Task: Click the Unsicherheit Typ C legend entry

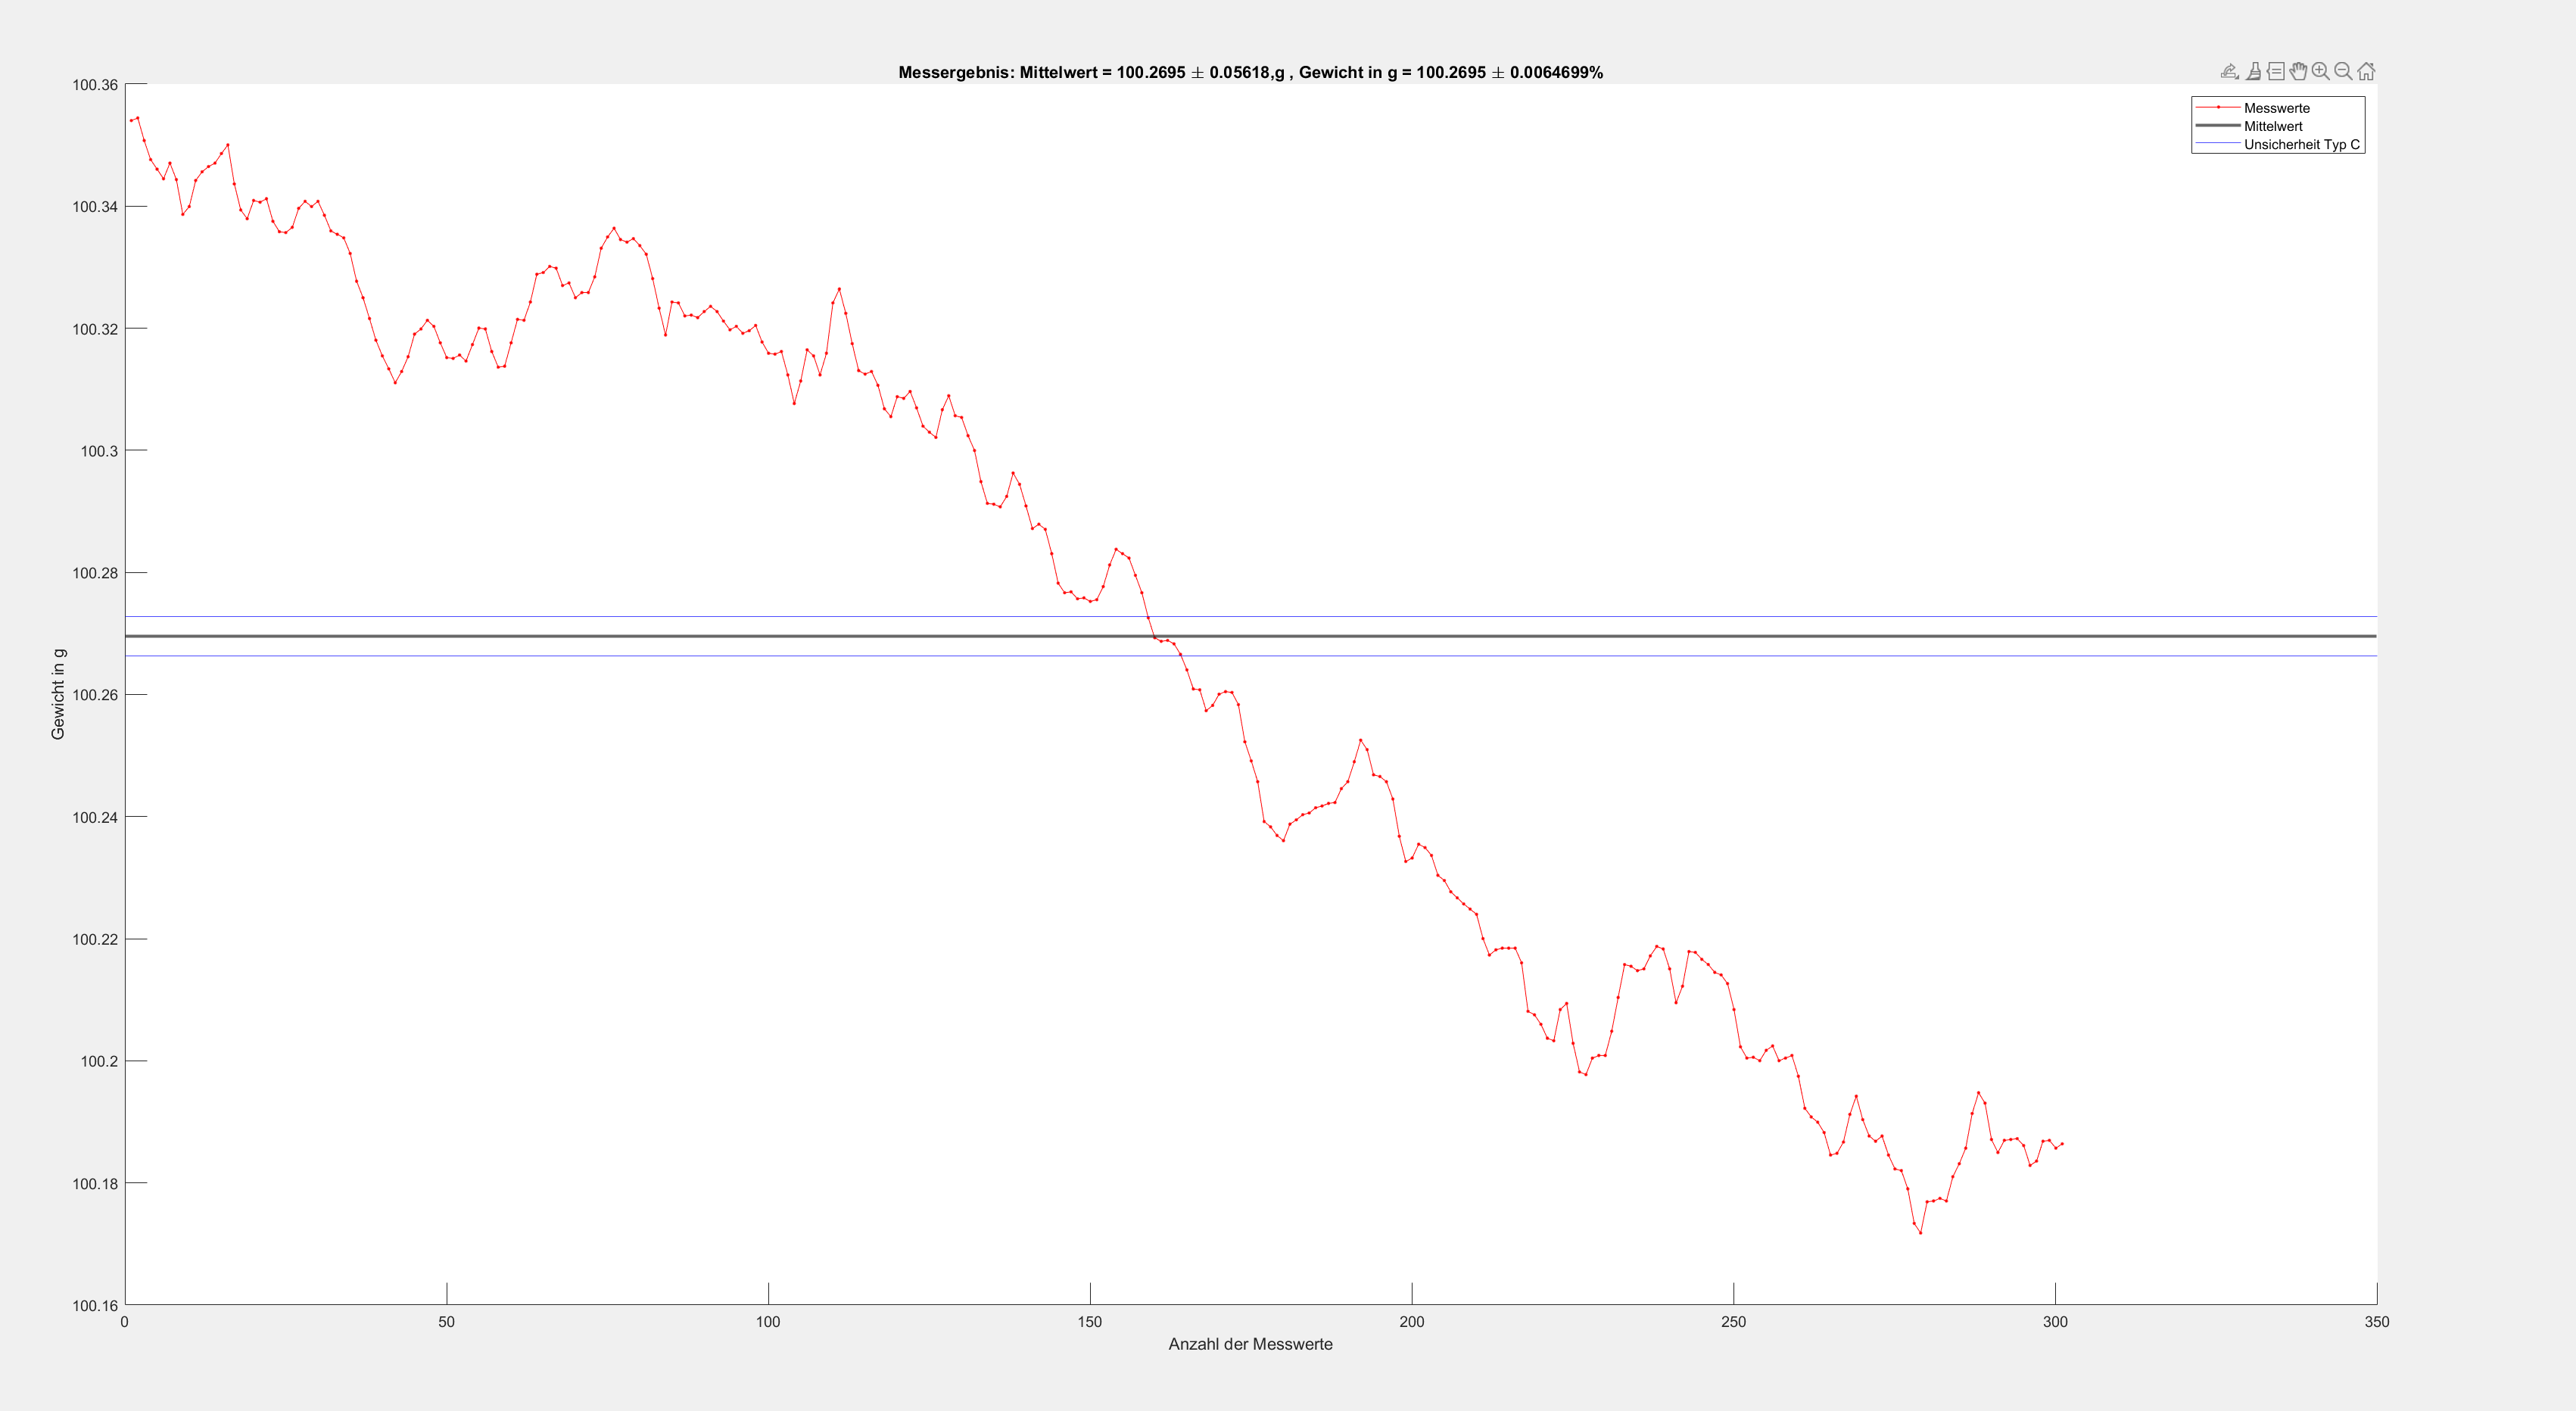Action: [2301, 144]
